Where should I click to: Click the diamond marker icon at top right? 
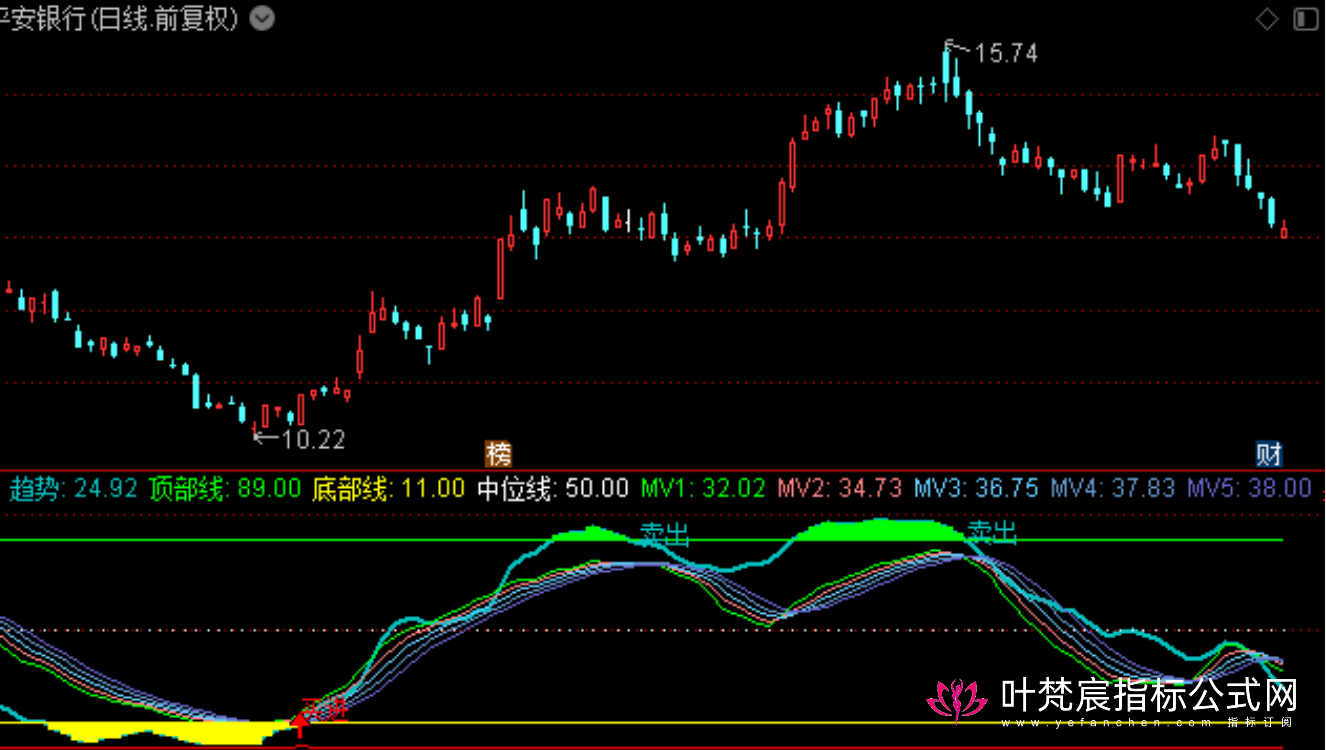coord(1267,19)
